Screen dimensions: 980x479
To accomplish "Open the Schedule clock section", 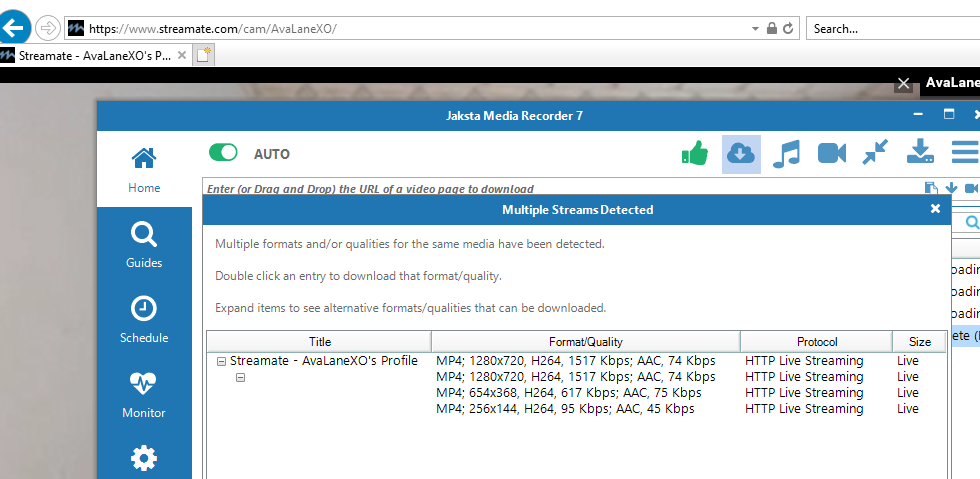I will pos(144,320).
